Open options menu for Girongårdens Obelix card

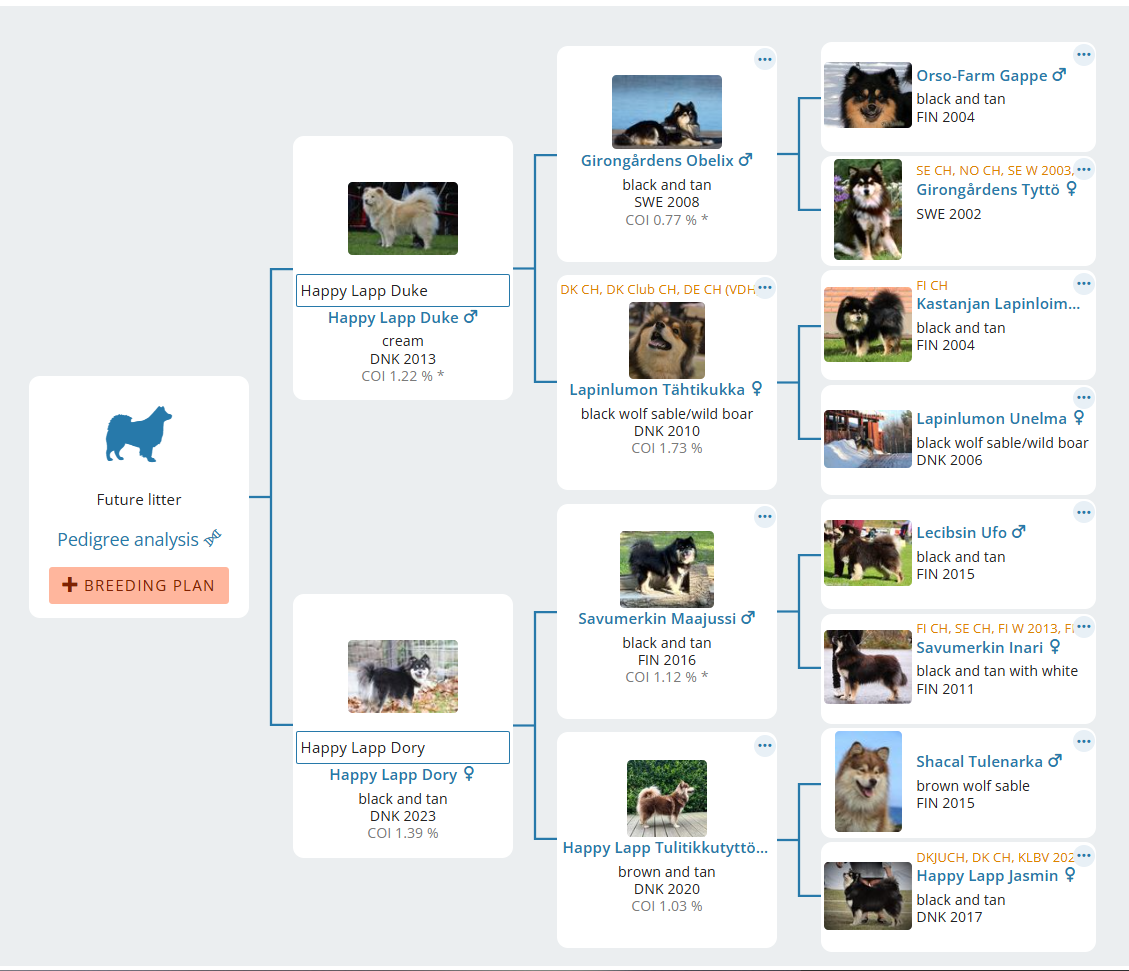click(765, 60)
